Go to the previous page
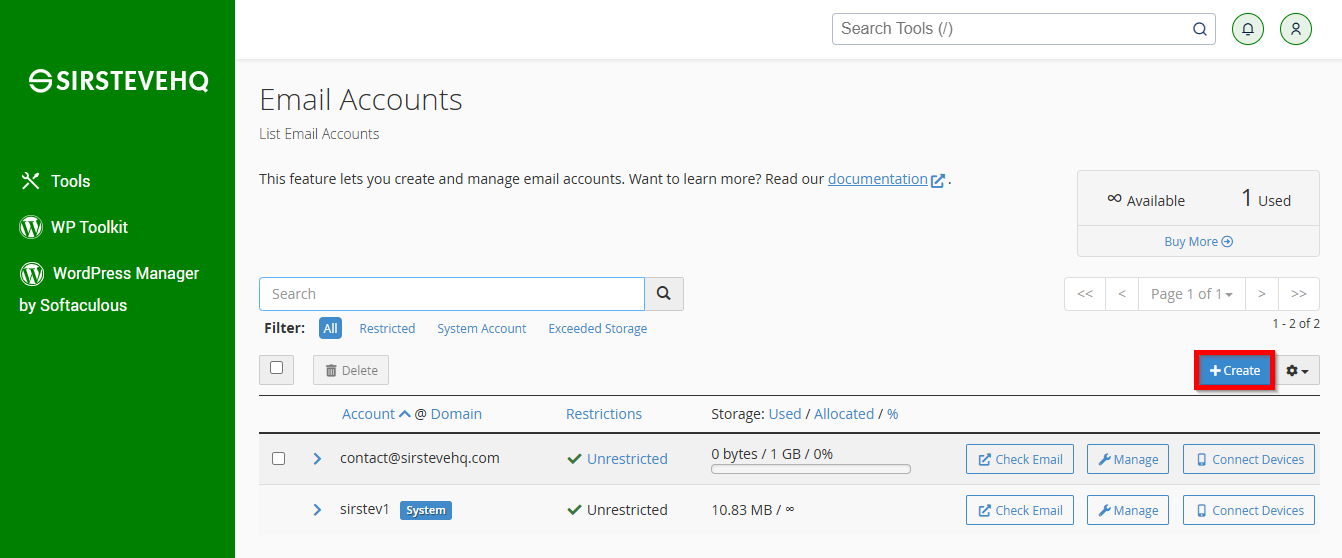Screen dimensions: 1342x558 click(1122, 294)
